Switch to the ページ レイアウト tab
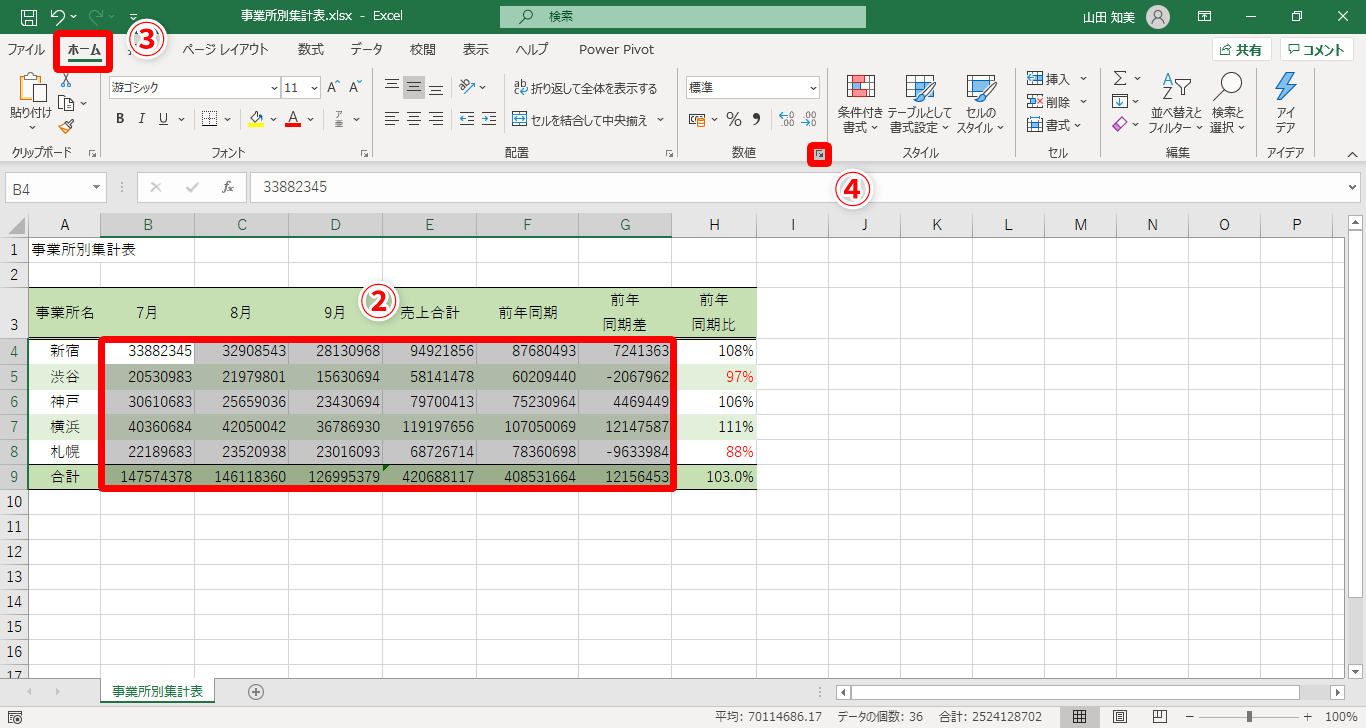1366x728 pixels. pyautogui.click(x=225, y=49)
